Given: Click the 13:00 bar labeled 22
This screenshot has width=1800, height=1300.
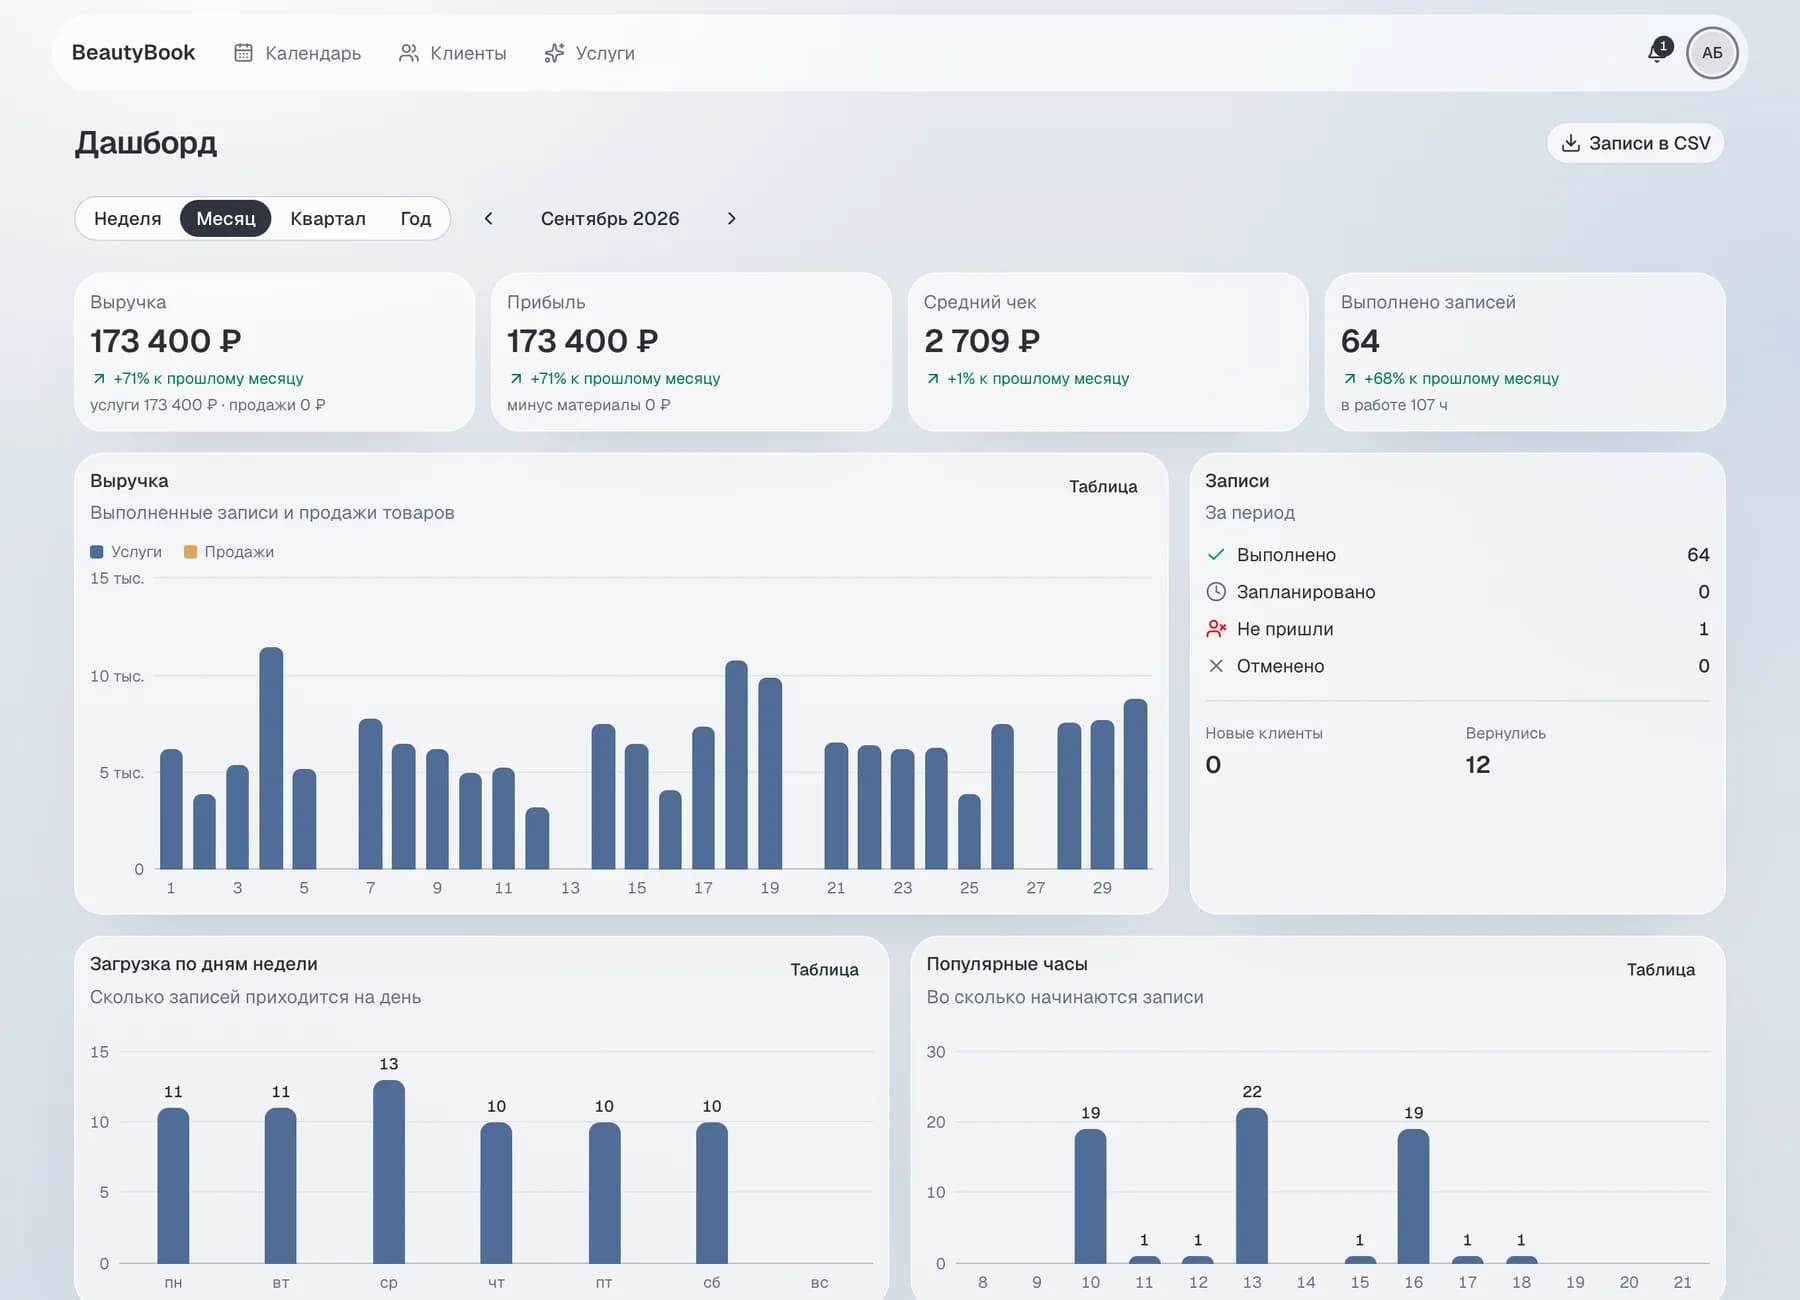Looking at the screenshot, I should coord(1252,1185).
